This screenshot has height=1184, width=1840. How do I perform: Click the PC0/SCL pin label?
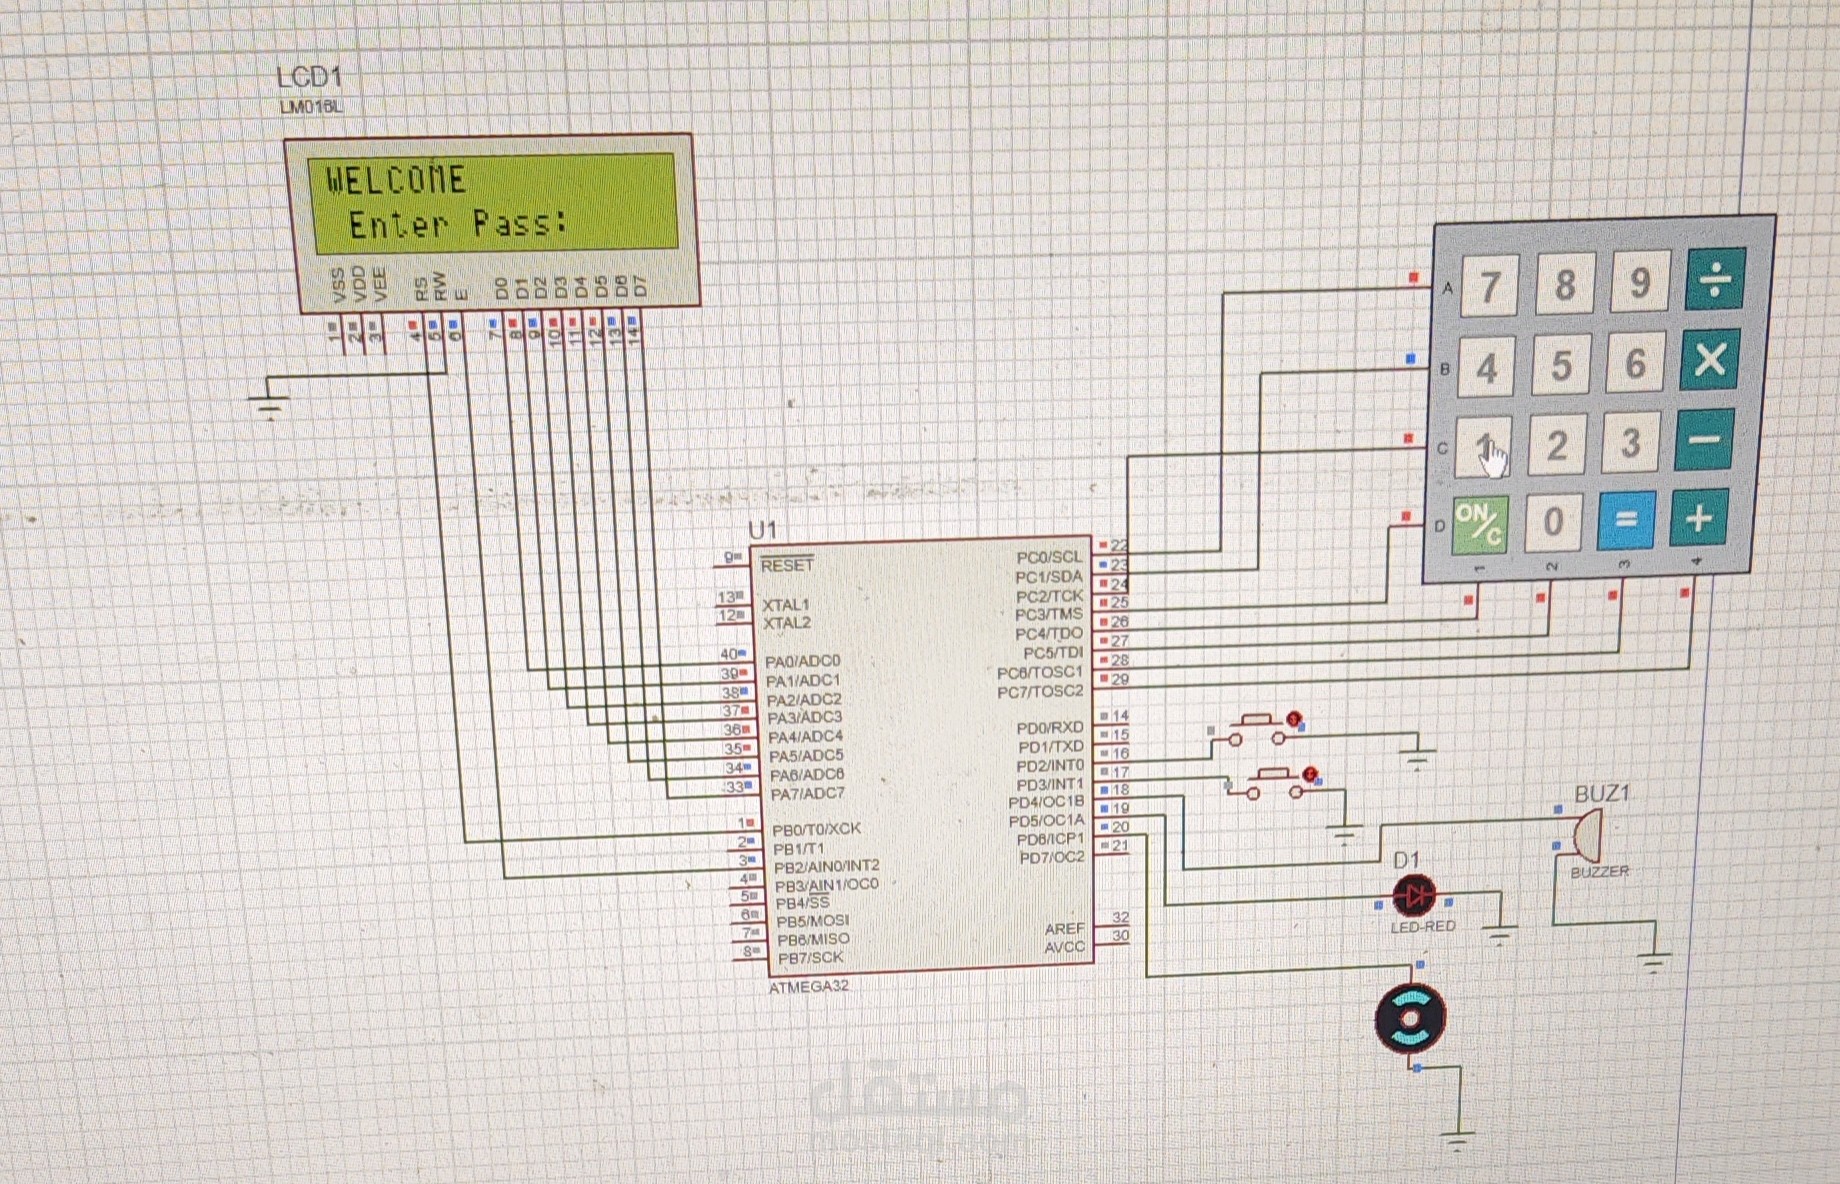click(1049, 557)
